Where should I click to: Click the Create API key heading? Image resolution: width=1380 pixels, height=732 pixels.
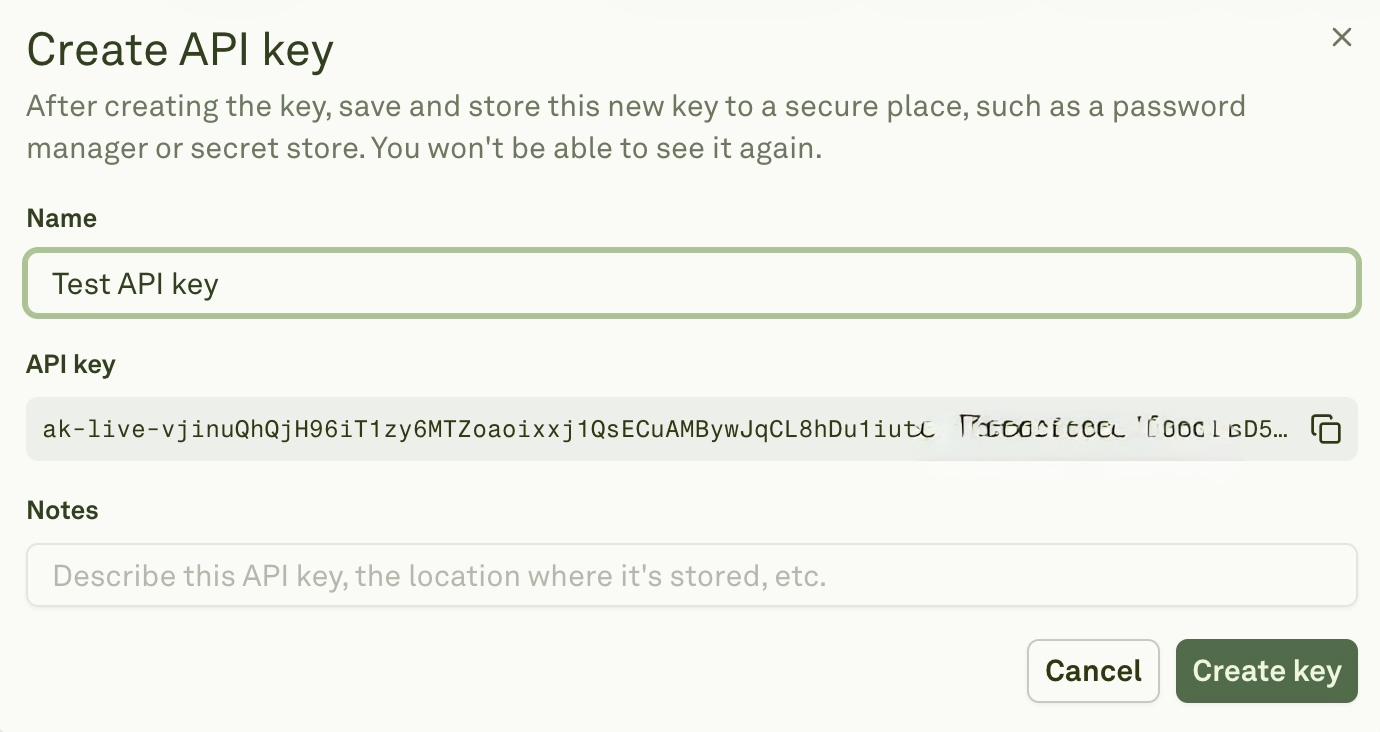pyautogui.click(x=180, y=48)
